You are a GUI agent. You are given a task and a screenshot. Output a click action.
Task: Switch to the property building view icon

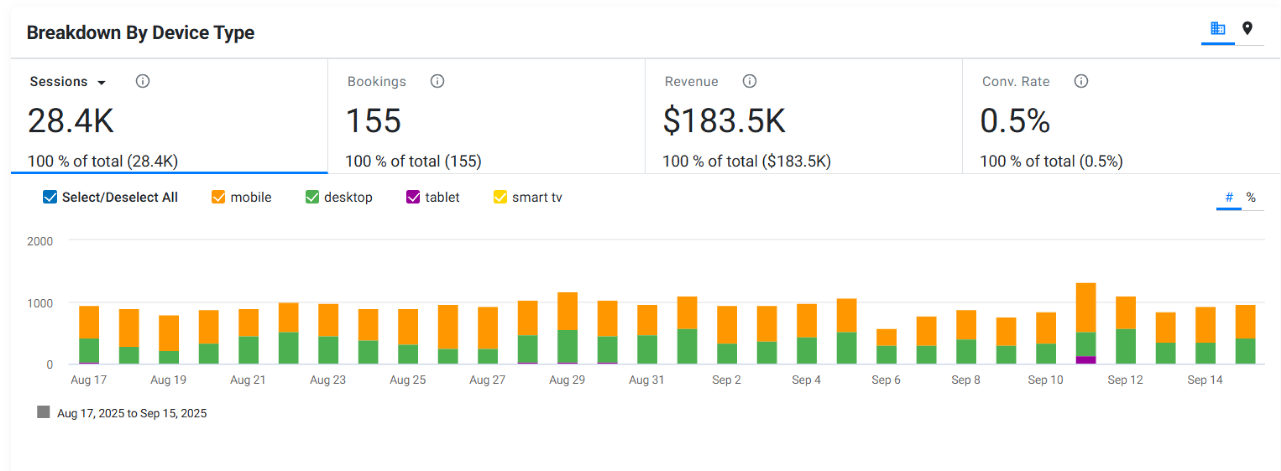tap(1218, 29)
